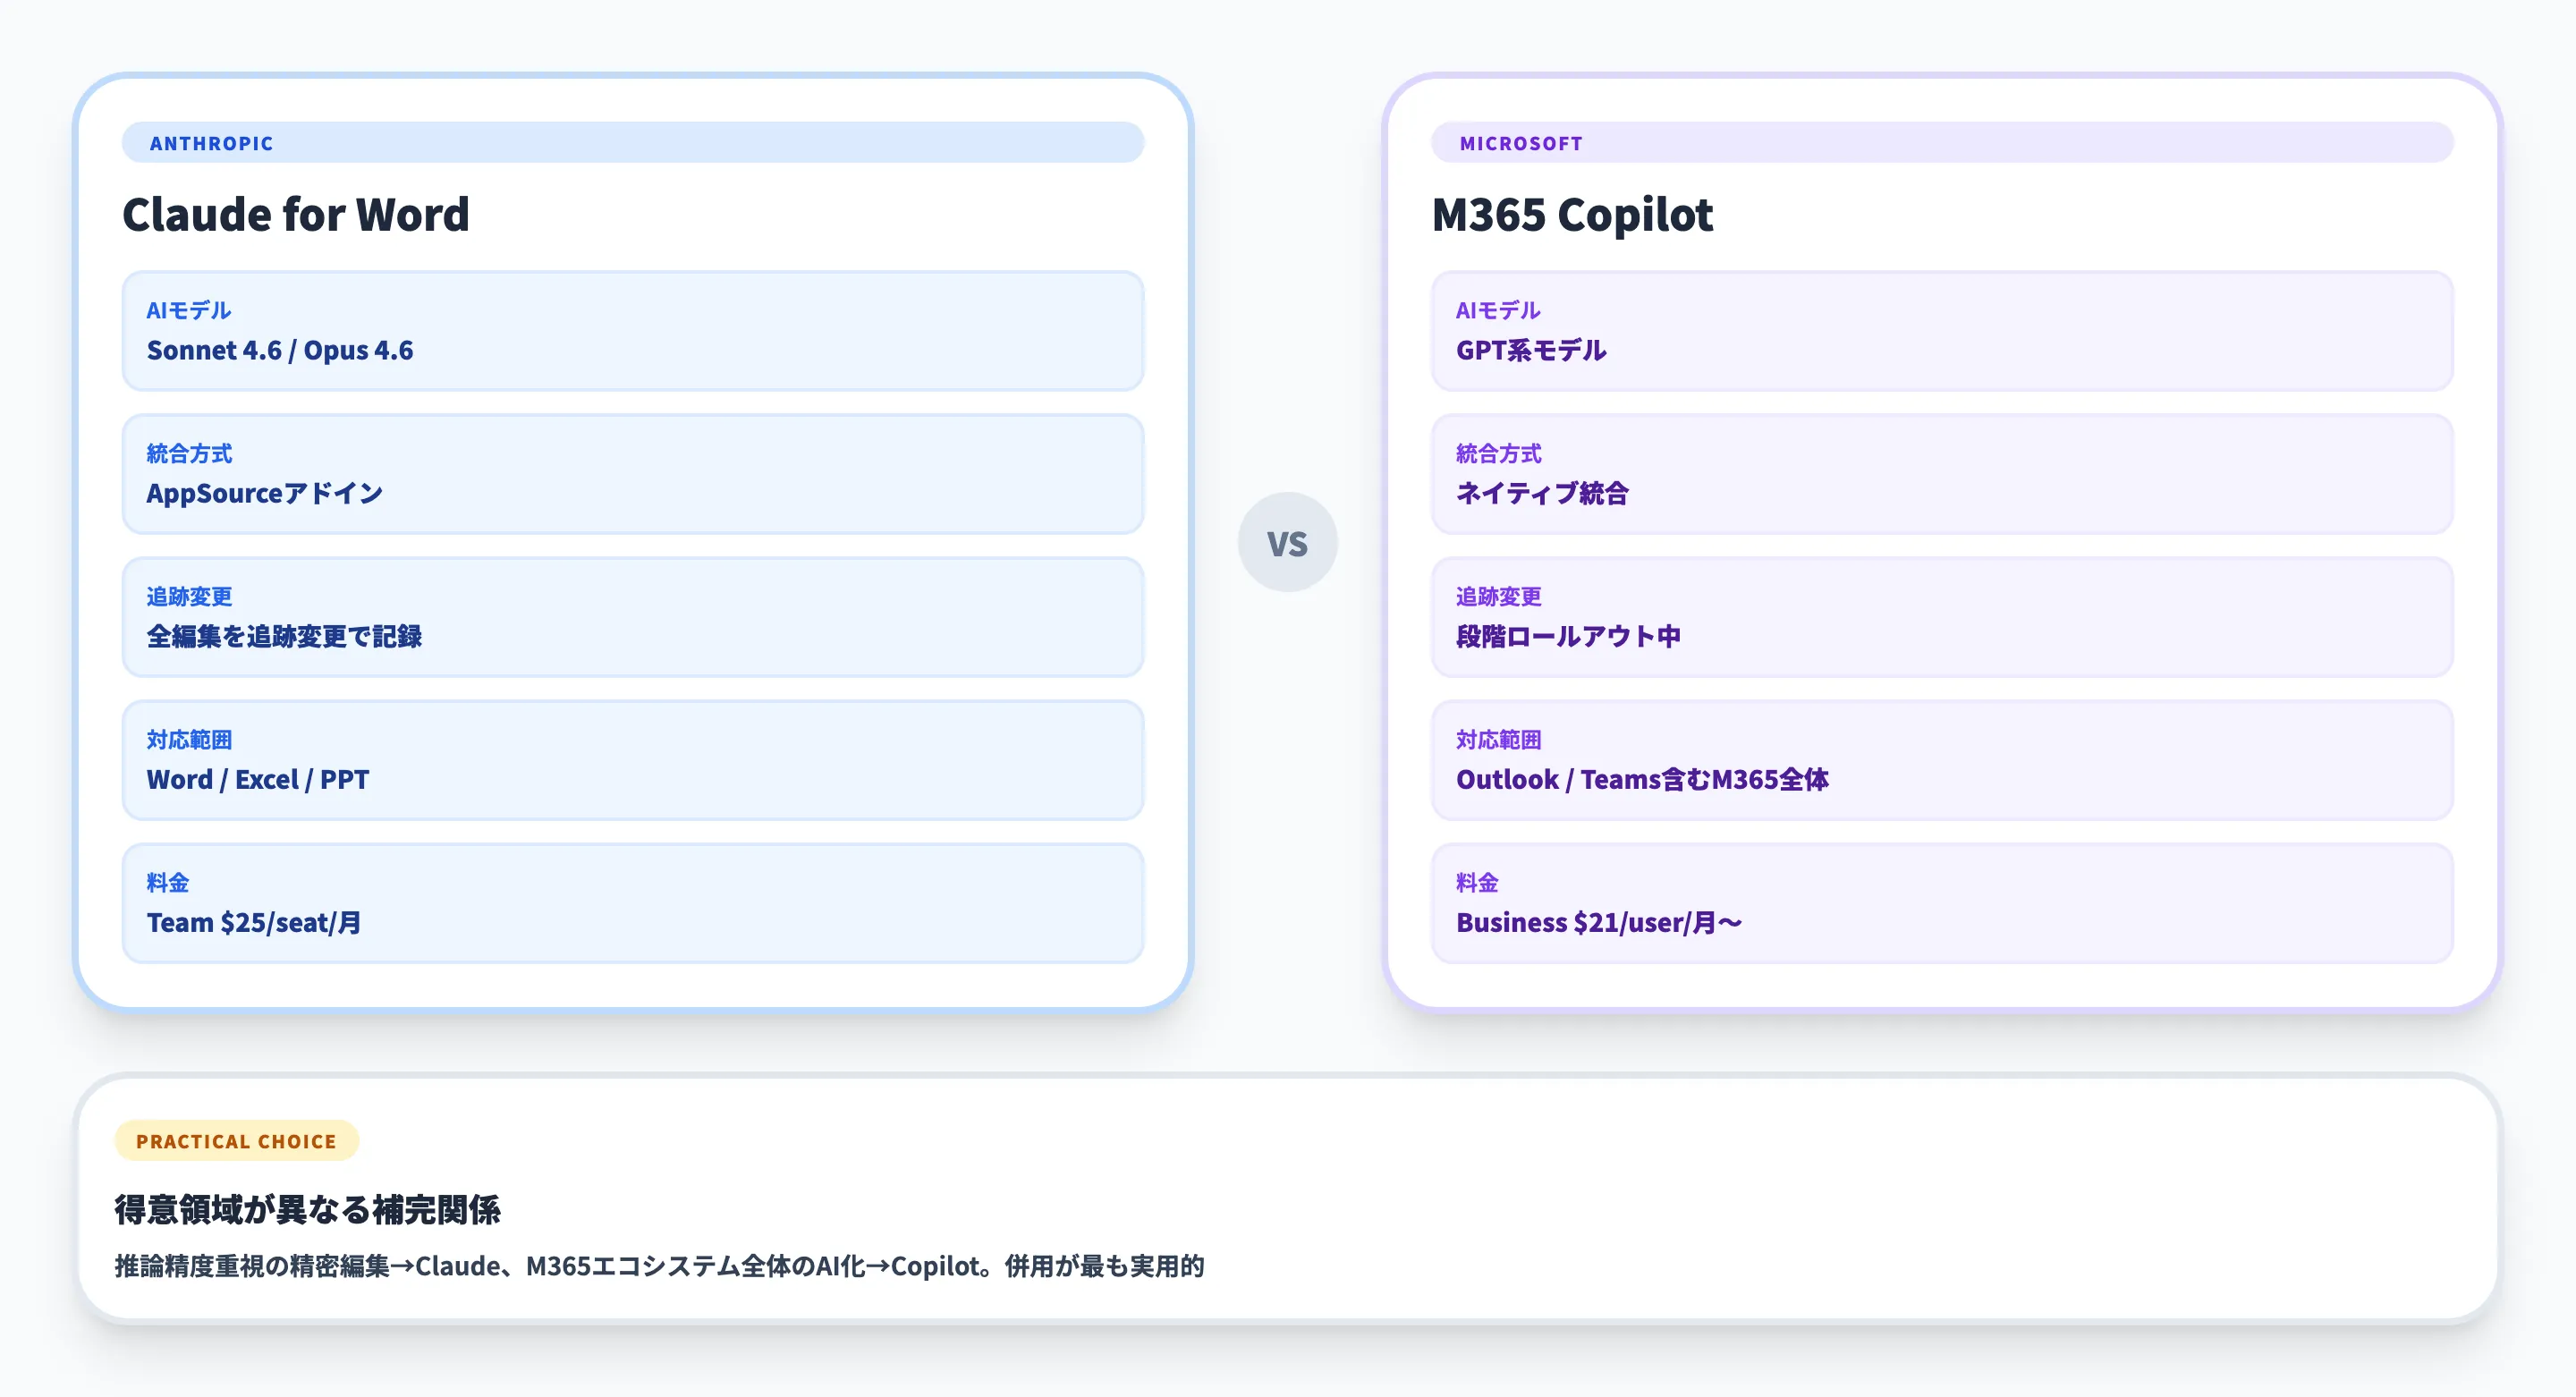Click the ネイティブ統合 cell
The height and width of the screenshot is (1397, 2576).
(1942, 474)
